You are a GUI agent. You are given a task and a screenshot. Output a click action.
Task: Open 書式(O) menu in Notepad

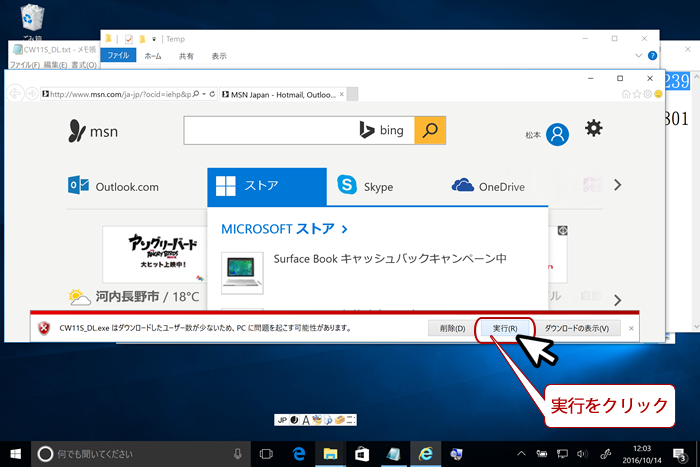coord(84,65)
